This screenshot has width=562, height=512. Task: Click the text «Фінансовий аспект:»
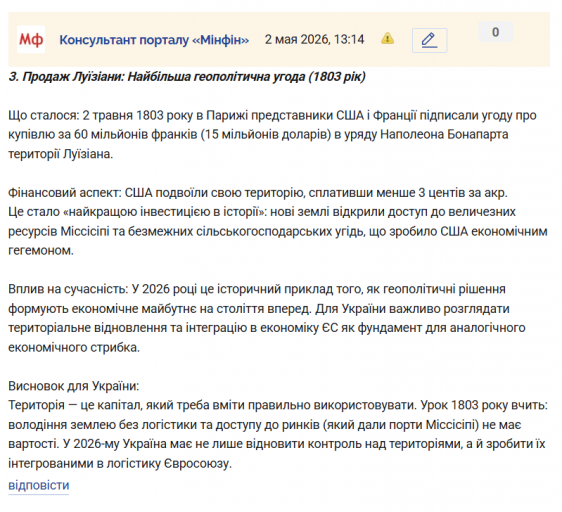click(65, 193)
